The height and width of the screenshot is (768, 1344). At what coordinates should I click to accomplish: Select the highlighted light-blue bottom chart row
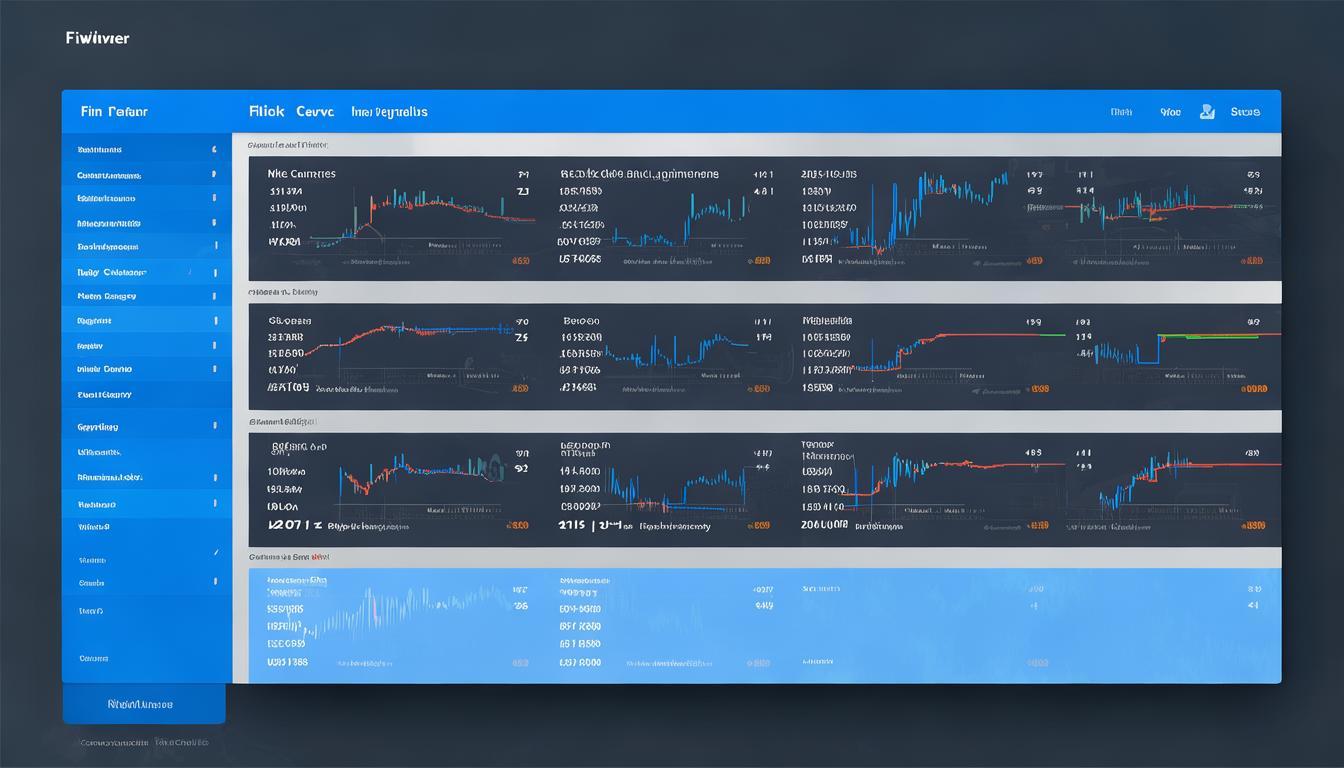(764, 625)
